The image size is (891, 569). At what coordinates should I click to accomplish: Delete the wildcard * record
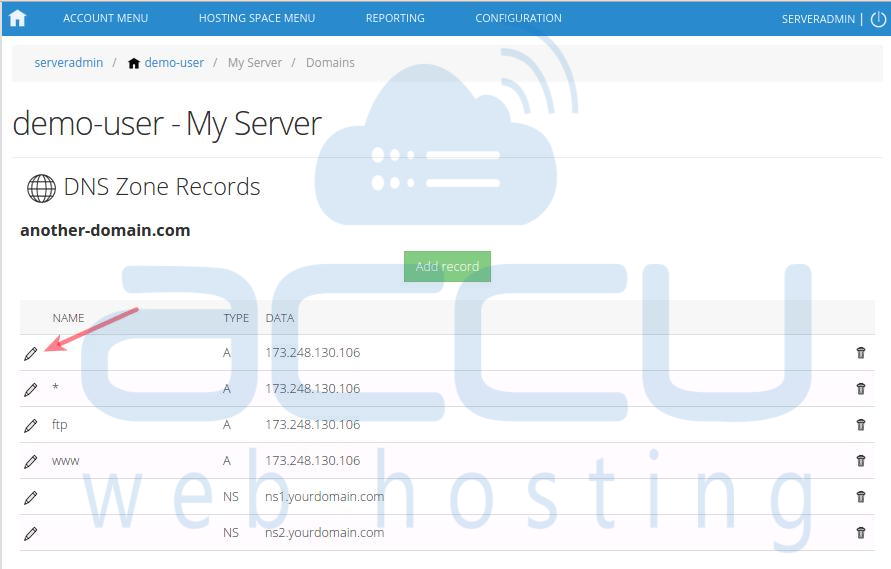[860, 389]
